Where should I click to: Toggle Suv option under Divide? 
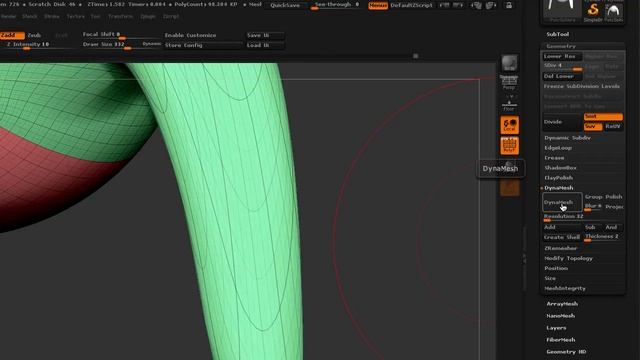(593, 127)
